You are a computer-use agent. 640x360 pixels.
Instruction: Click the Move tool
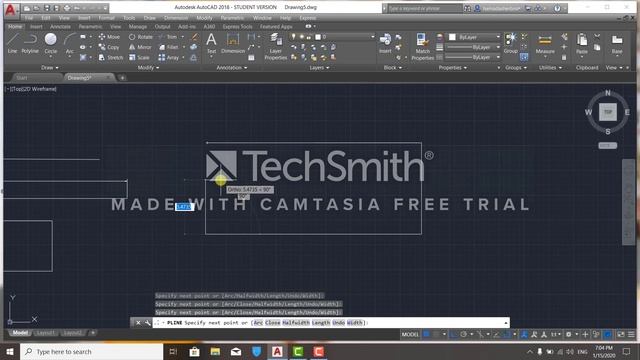(109, 37)
